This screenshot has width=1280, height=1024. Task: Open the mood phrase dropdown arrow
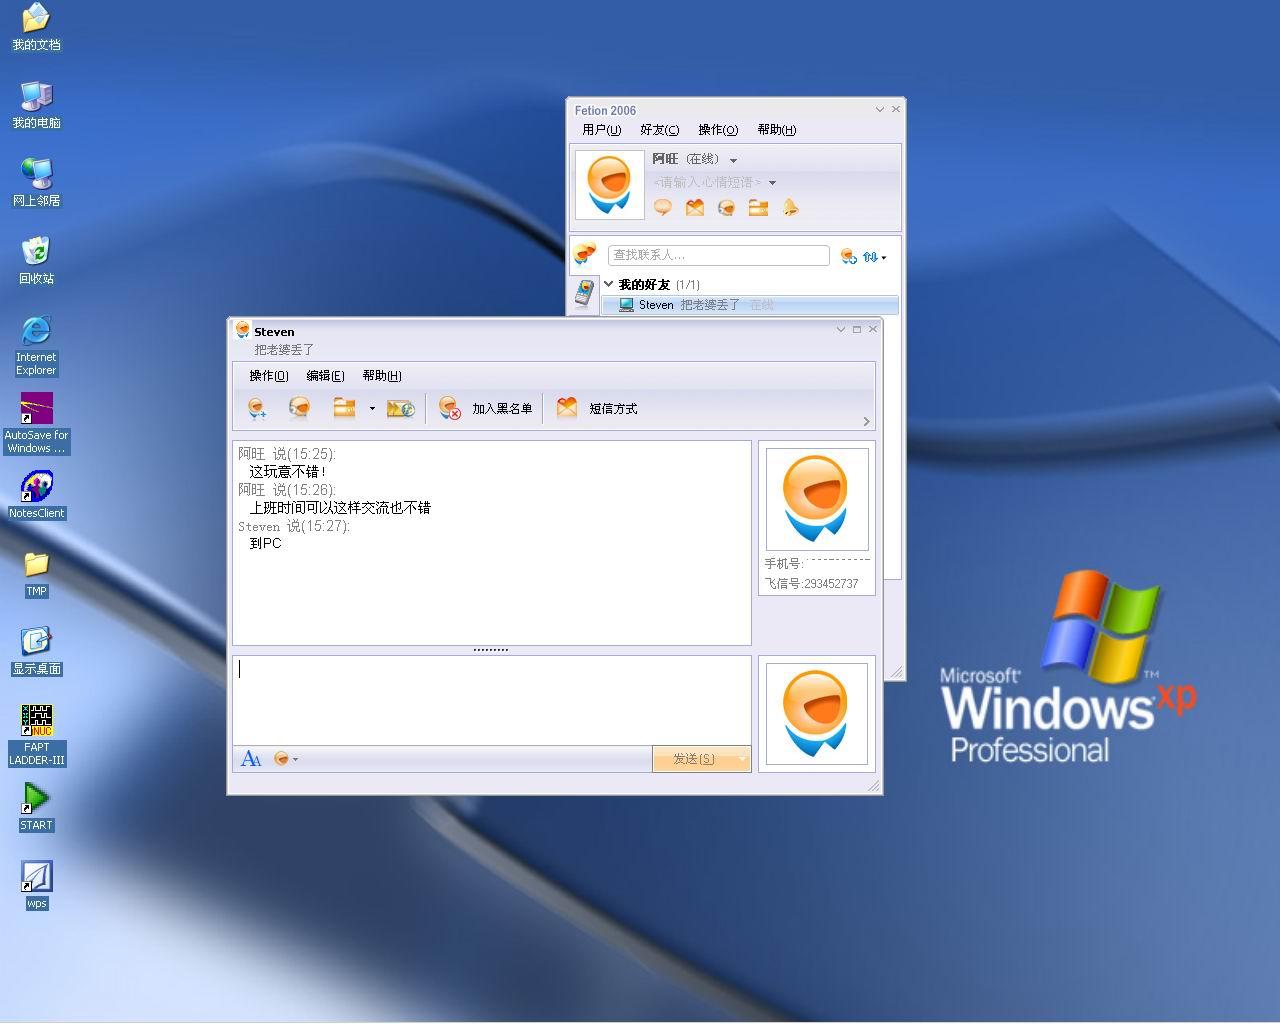pyautogui.click(x=772, y=183)
